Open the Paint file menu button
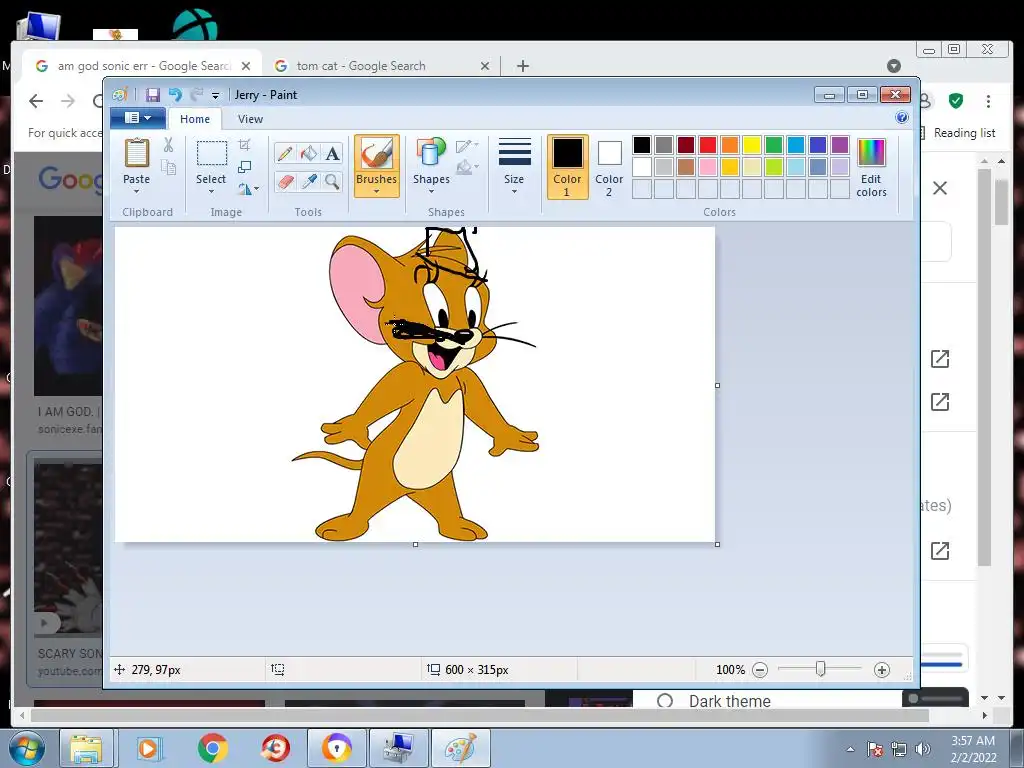This screenshot has height=768, width=1024. [137, 118]
